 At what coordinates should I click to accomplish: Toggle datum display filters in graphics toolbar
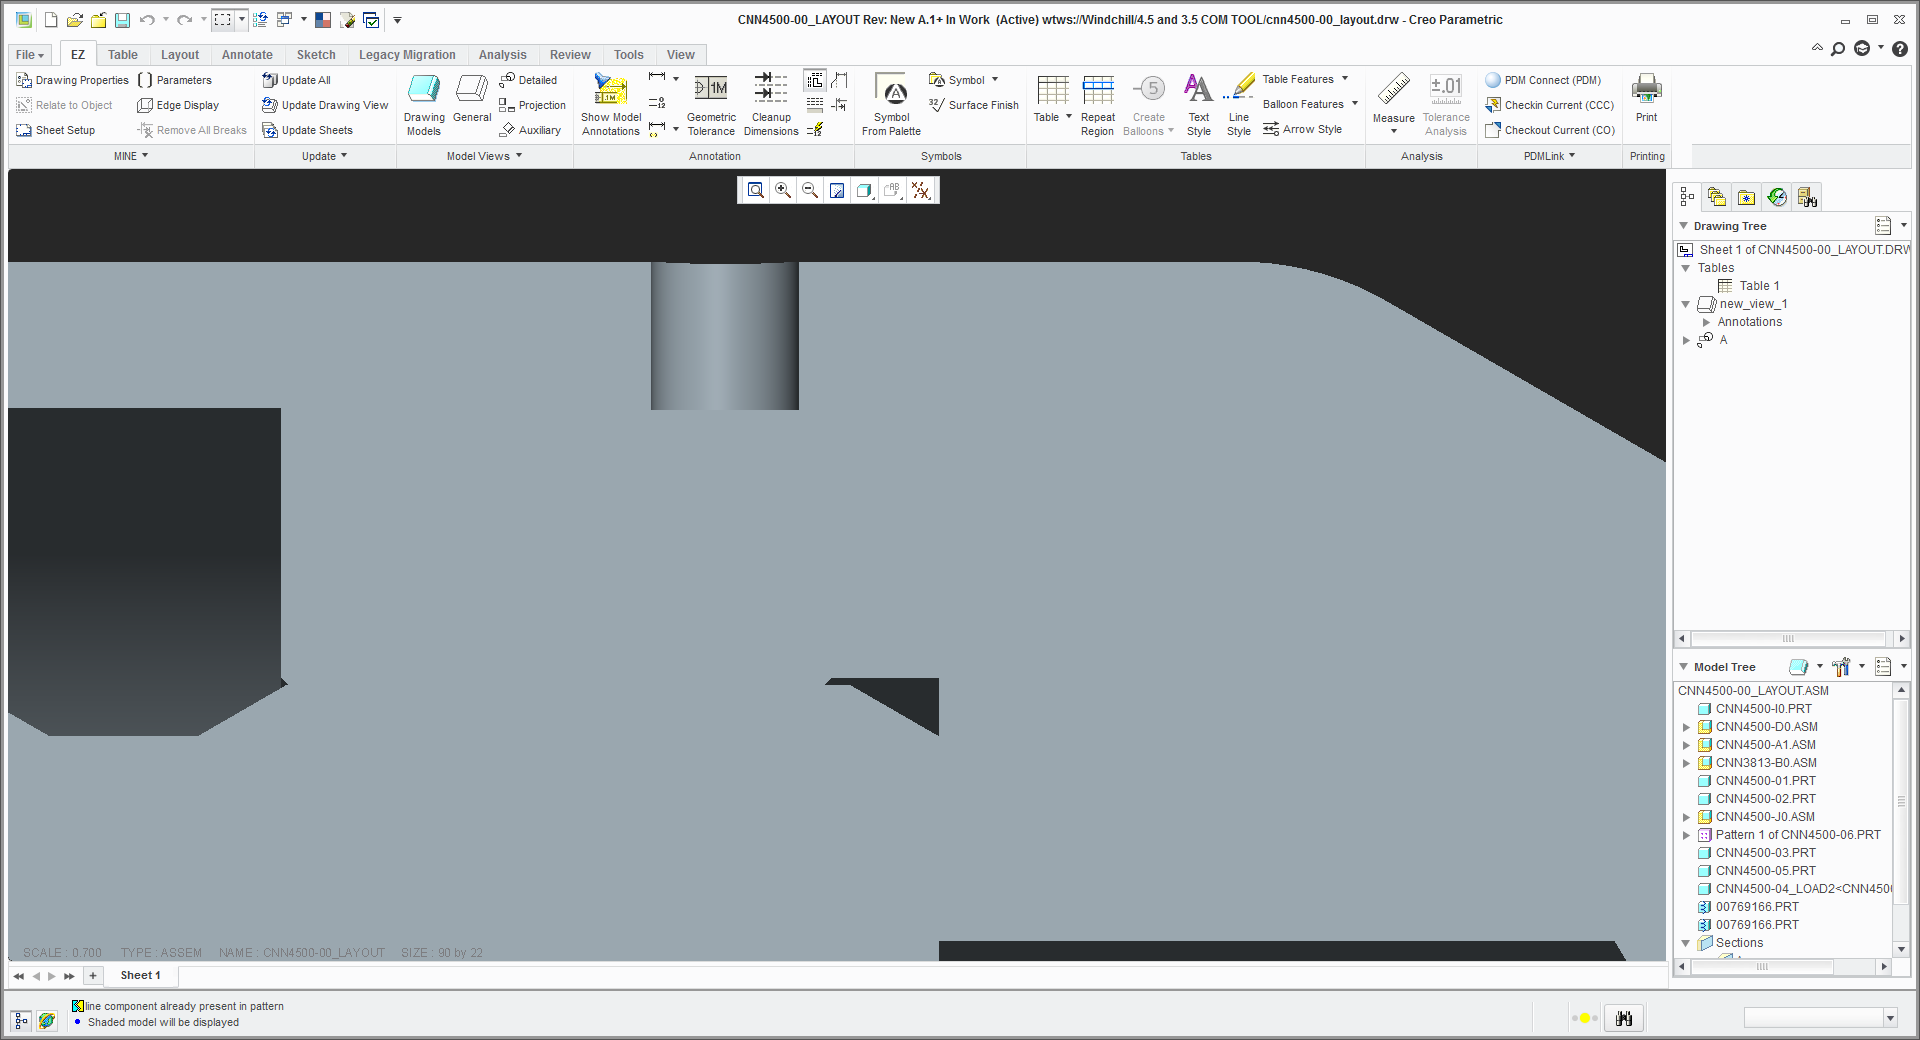921,190
